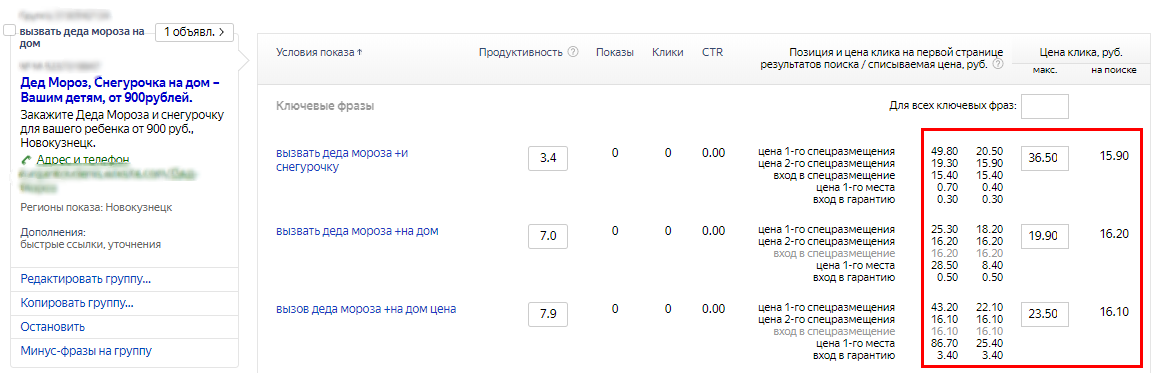Click the max bid field showing 36.50

[1045, 158]
